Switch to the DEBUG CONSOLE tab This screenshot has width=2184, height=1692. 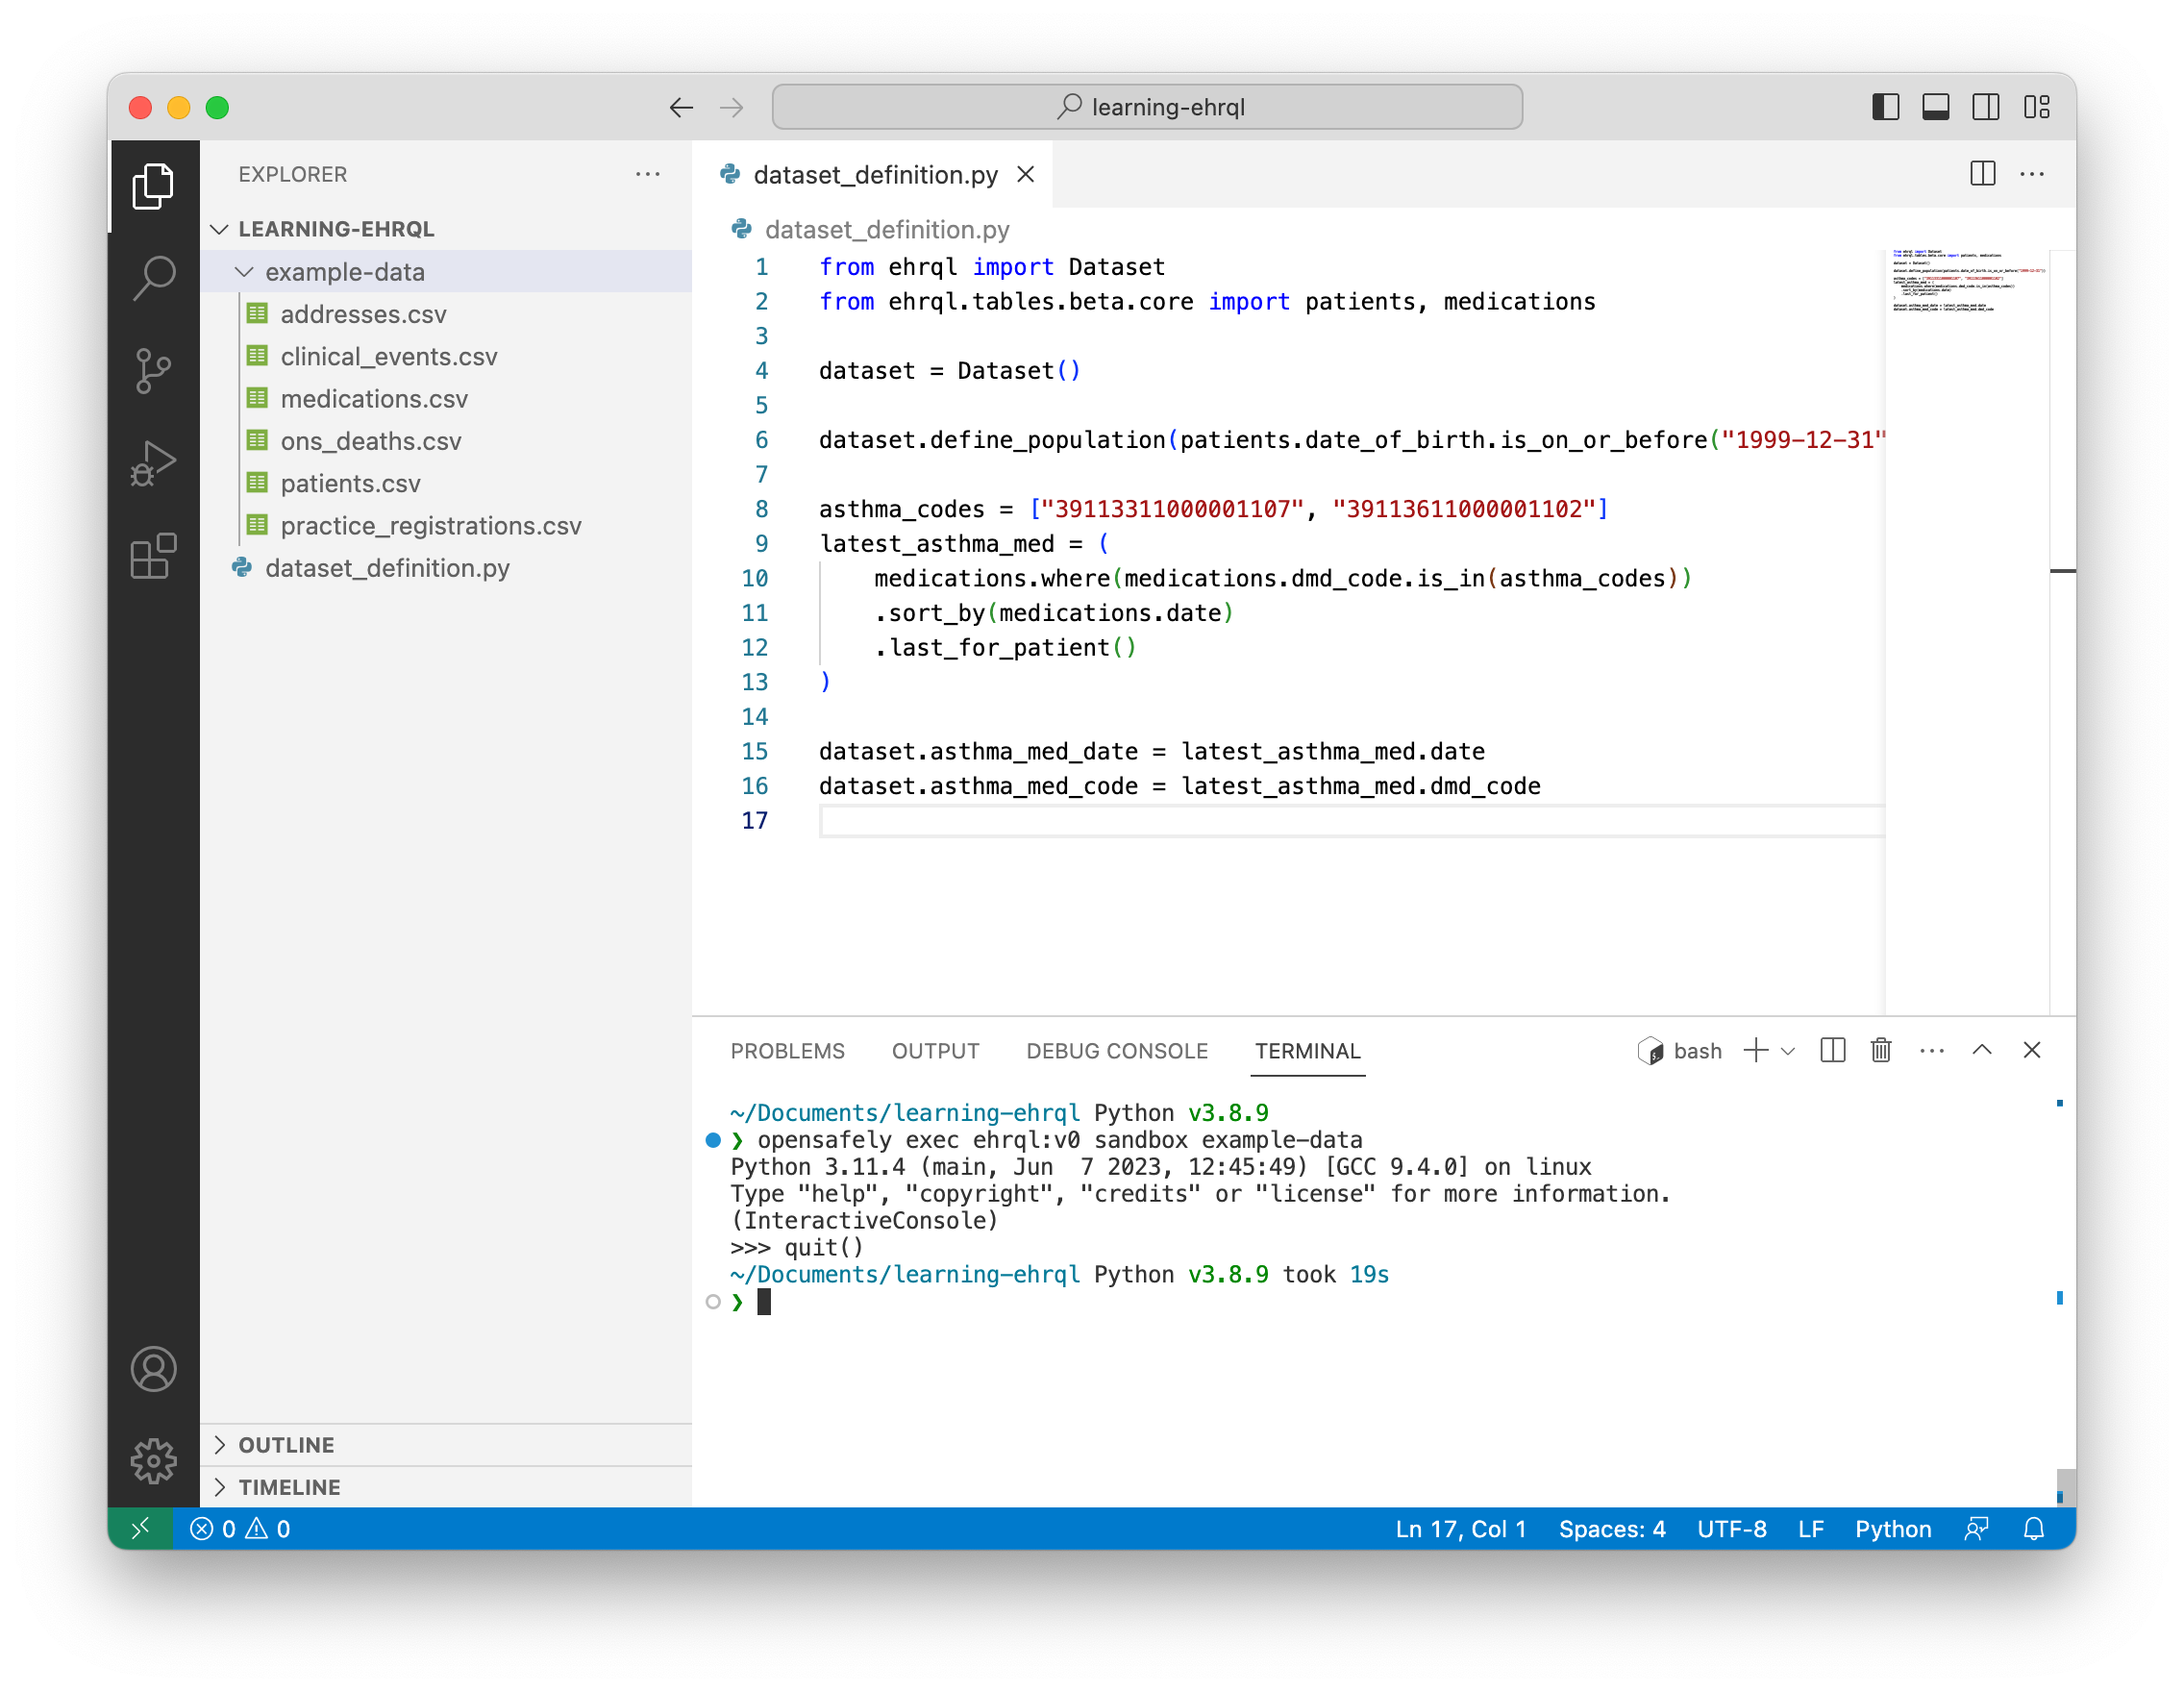(1116, 1051)
